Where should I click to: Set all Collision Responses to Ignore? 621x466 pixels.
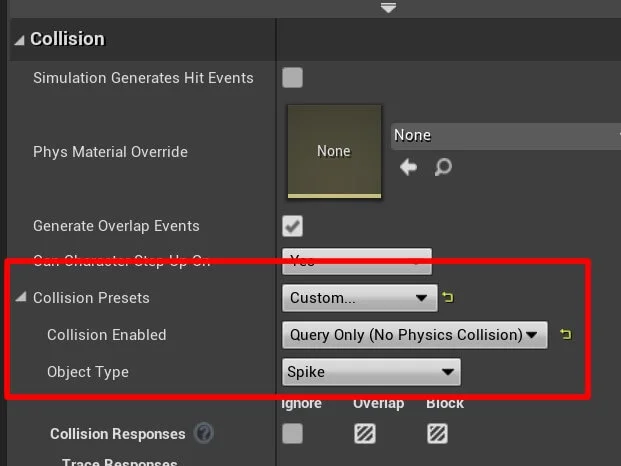(293, 434)
